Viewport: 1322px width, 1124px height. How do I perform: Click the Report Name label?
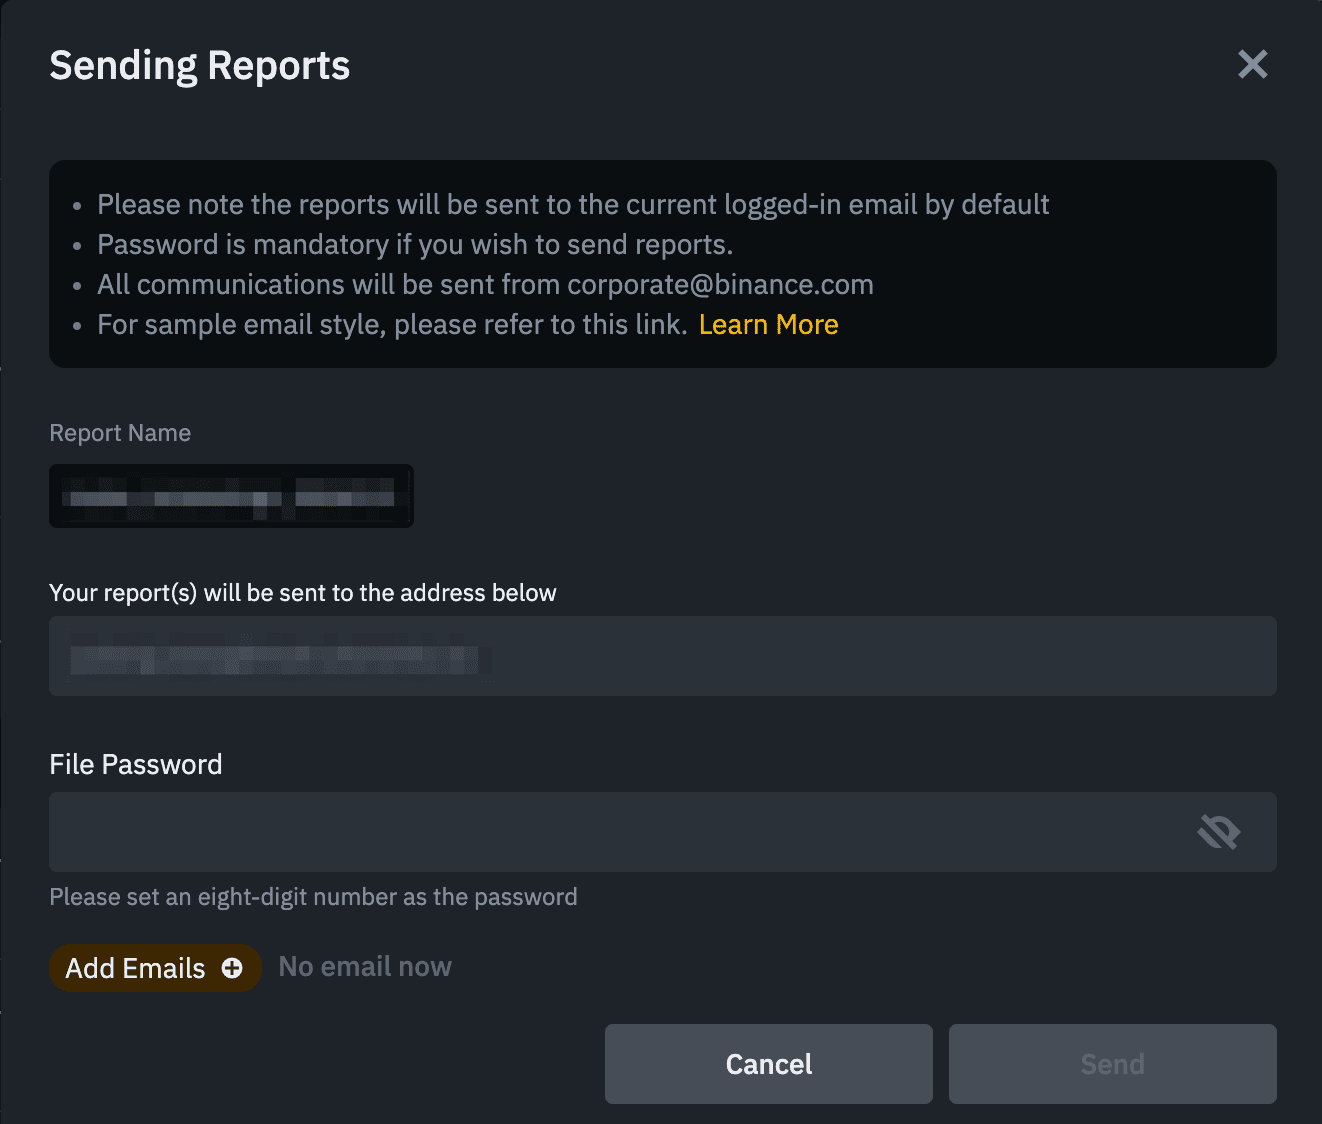[x=120, y=433]
